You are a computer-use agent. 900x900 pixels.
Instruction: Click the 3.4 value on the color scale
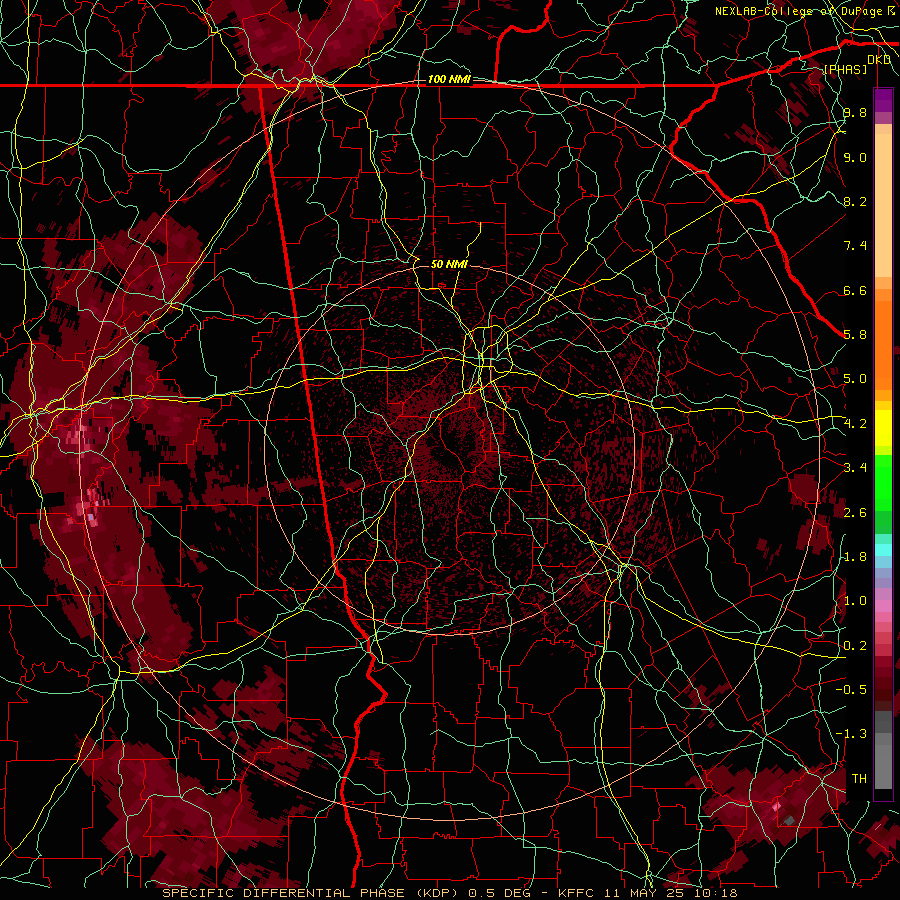(855, 468)
